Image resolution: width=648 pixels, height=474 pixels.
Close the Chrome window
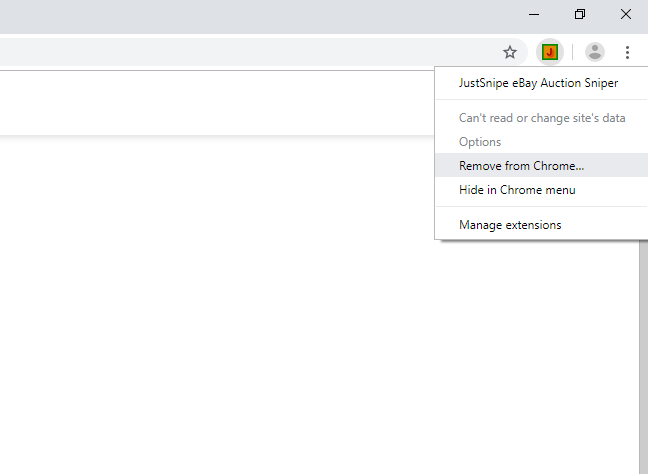626,14
